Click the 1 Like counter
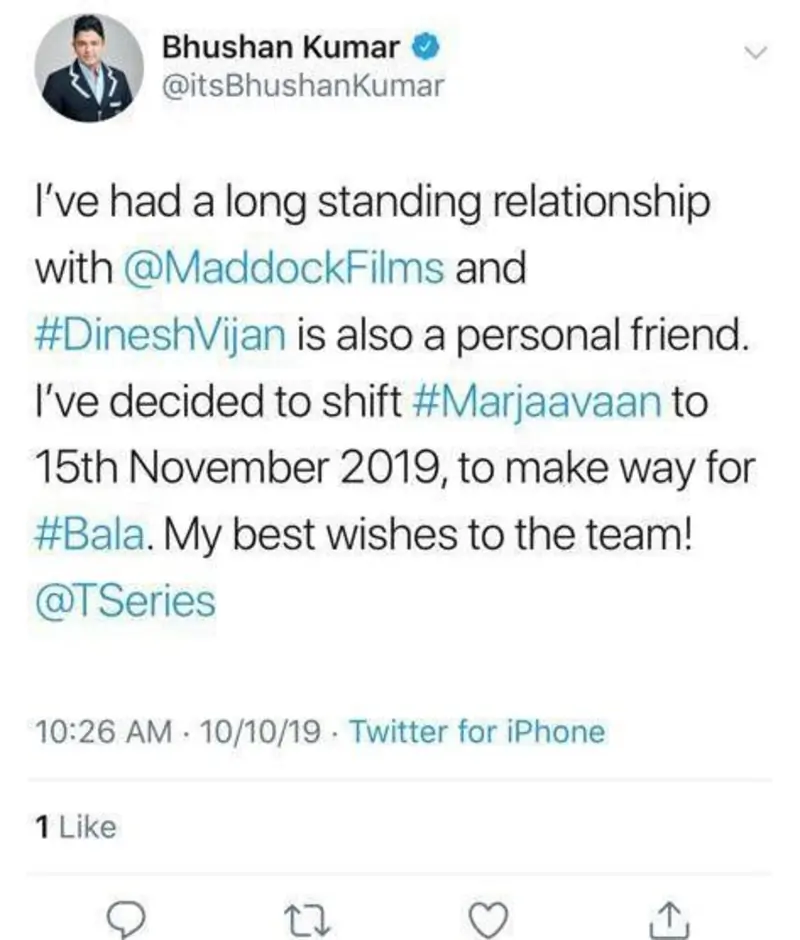The width and height of the screenshot is (800, 940). pyautogui.click(x=74, y=827)
